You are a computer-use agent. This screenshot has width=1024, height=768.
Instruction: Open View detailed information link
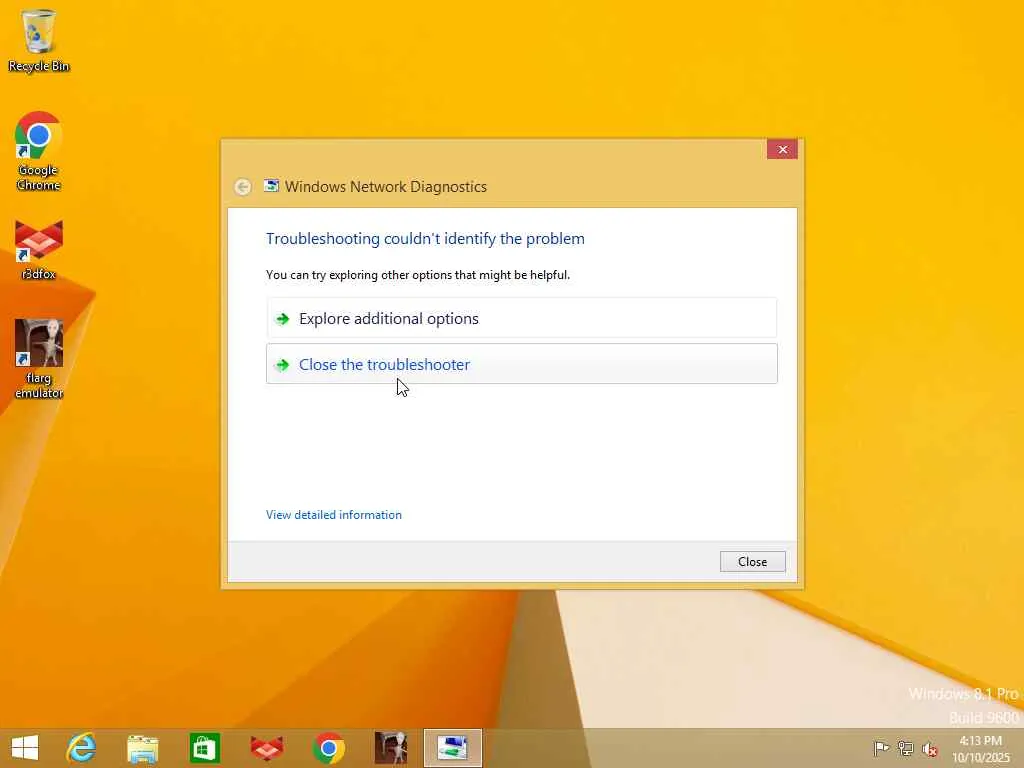pos(334,515)
